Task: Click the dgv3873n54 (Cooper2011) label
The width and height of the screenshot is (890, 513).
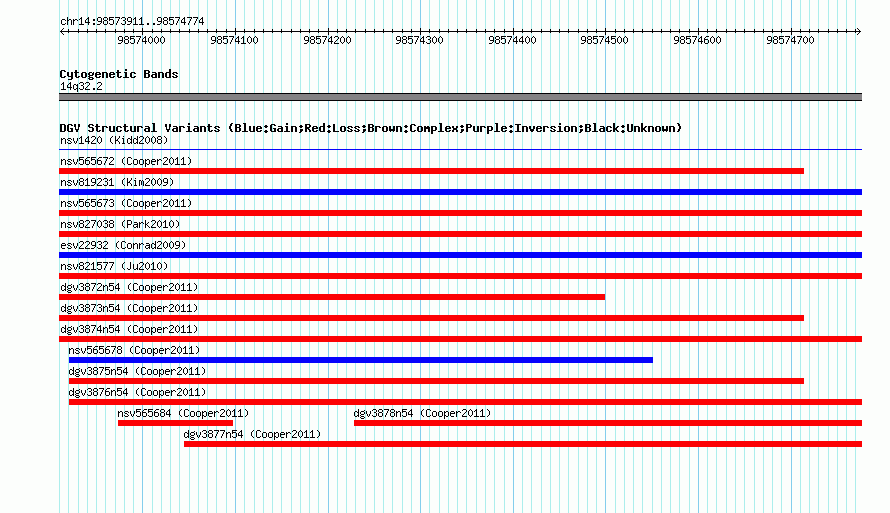Action: coord(129,308)
